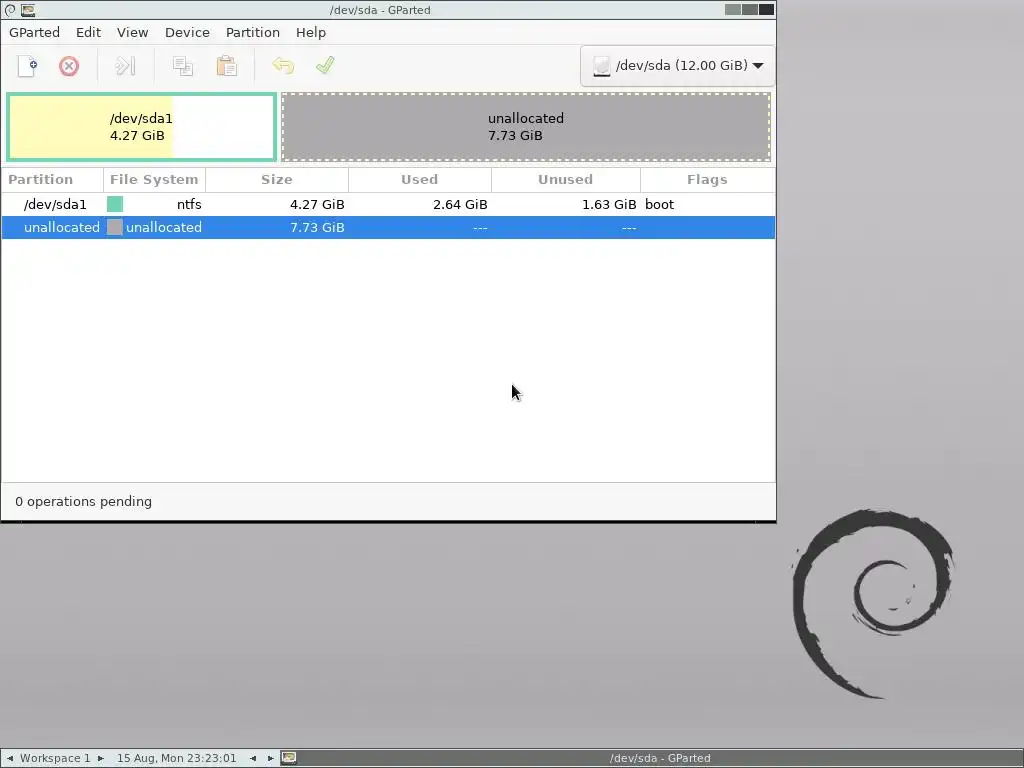Click the 2.64 GiB used cell
Image resolution: width=1024 pixels, height=768 pixels.
tap(460, 204)
